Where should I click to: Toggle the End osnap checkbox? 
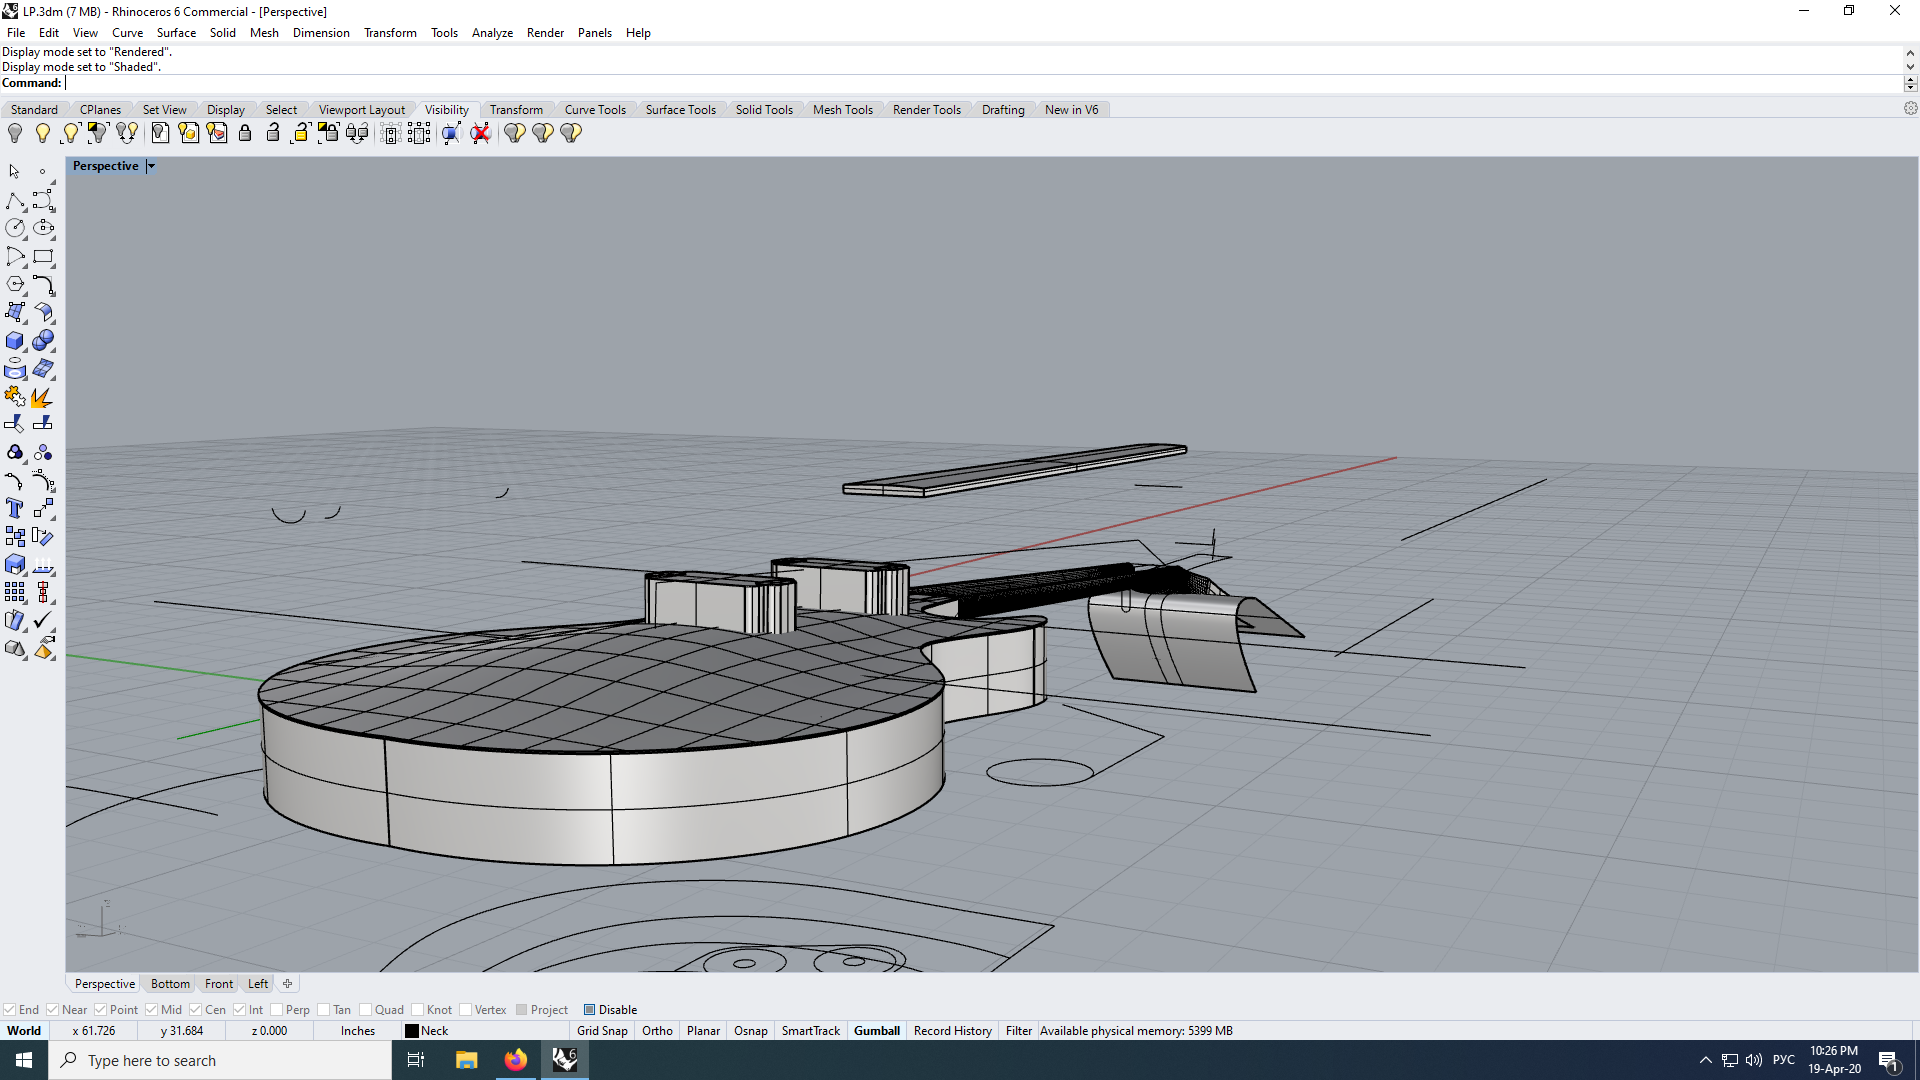click(10, 1010)
